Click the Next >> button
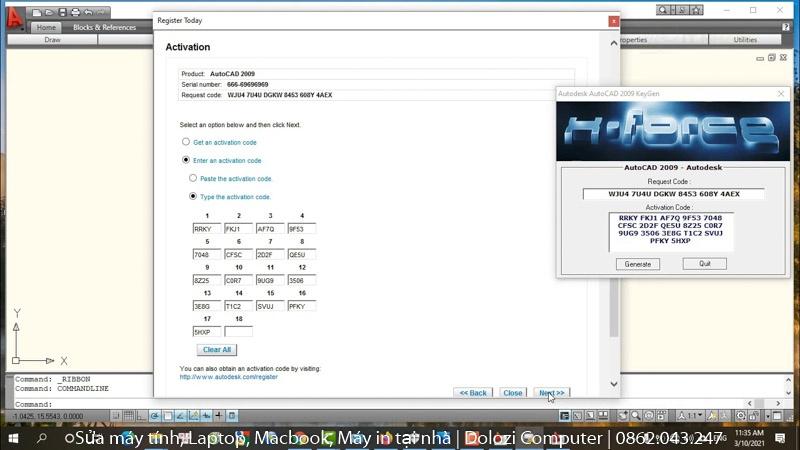The height and width of the screenshot is (450, 800). (552, 392)
